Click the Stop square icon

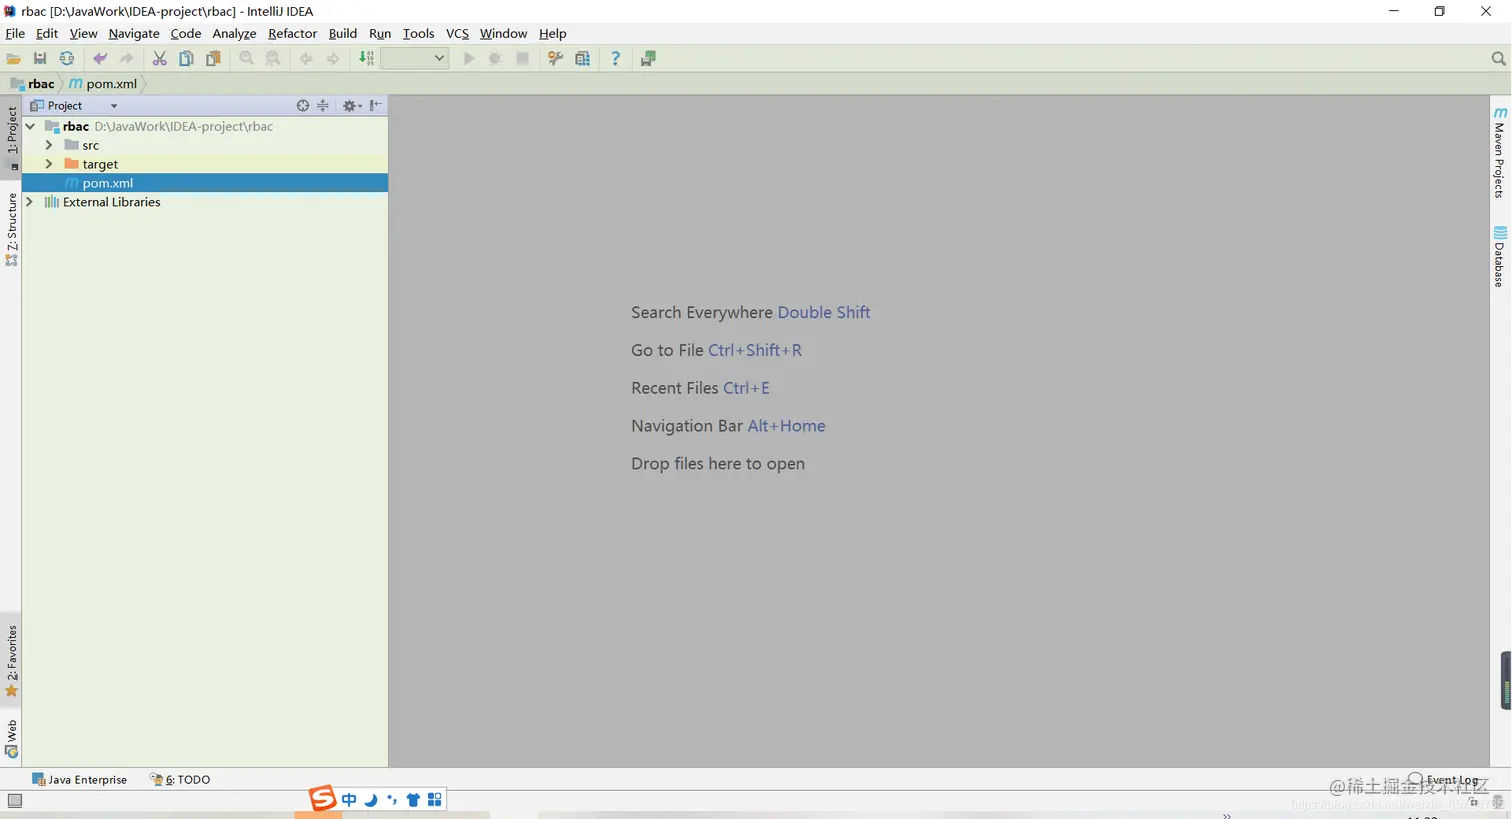[522, 59]
